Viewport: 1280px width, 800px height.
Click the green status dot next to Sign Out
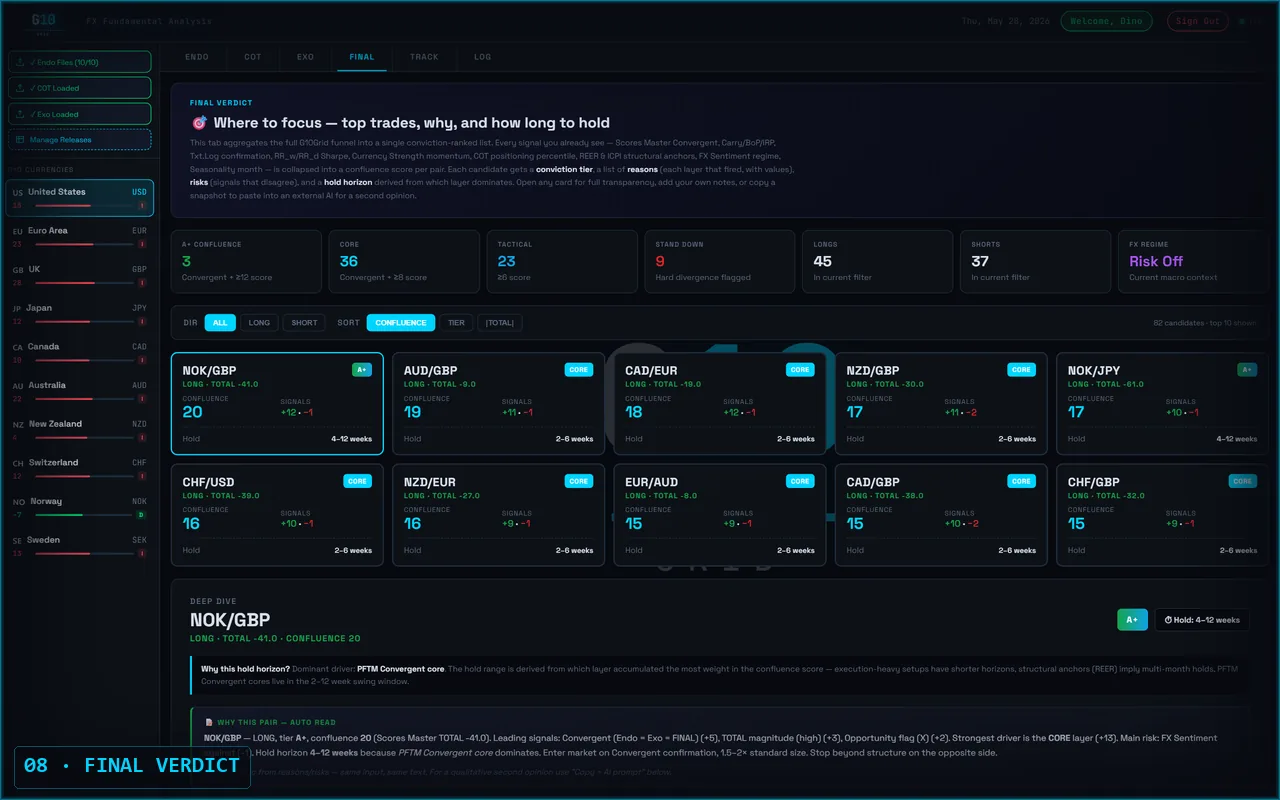point(1242,21)
